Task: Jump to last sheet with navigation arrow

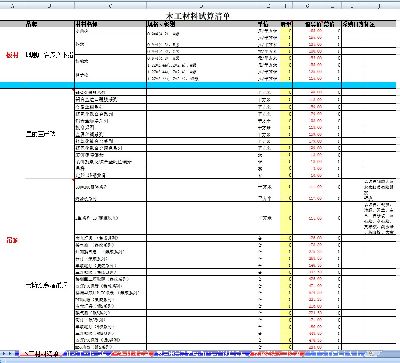Action: coord(17,354)
